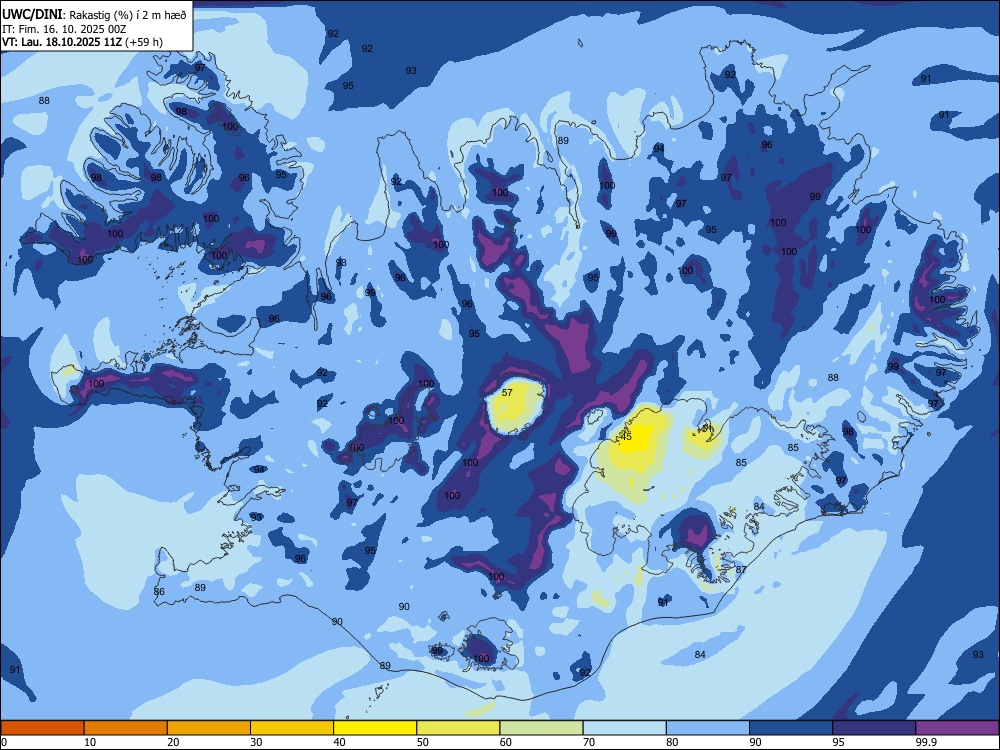Click the VT: Lau. 18.10.2025 11Z line
1000x750 pixels.
coord(82,42)
